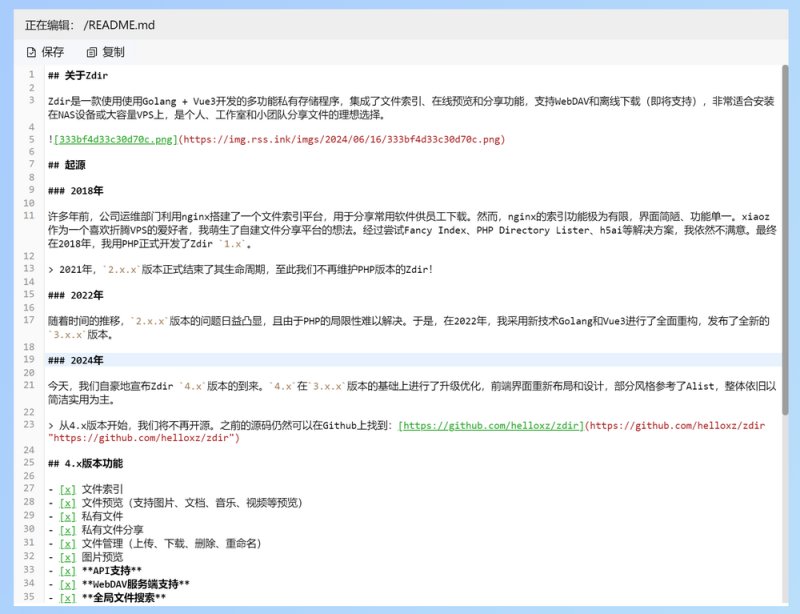
Task: Click the /README.md file path title
Action: point(119,25)
